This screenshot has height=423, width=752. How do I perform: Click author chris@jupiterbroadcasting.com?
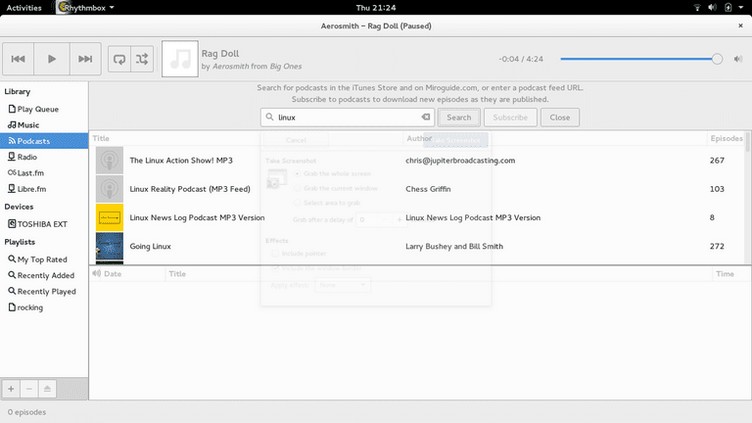tap(460, 160)
